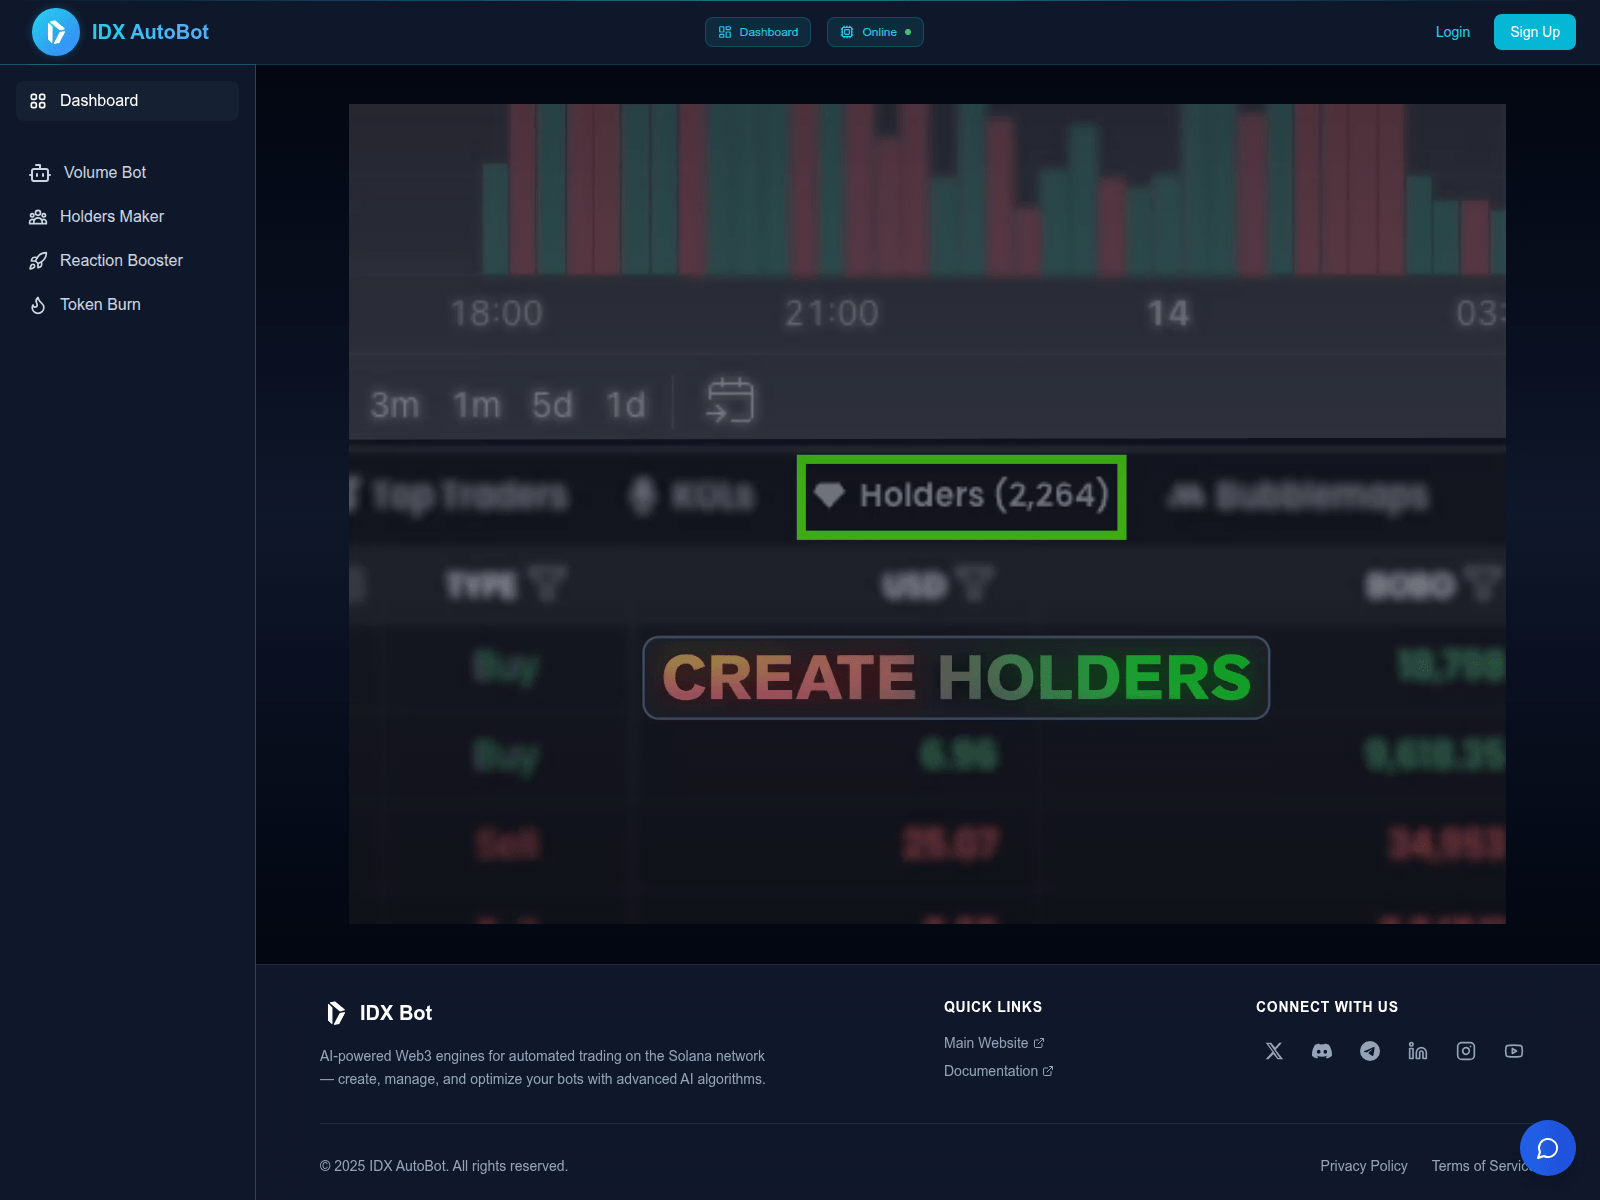
Task: Click the external-link icon beside Documentation
Action: pyautogui.click(x=1048, y=1071)
